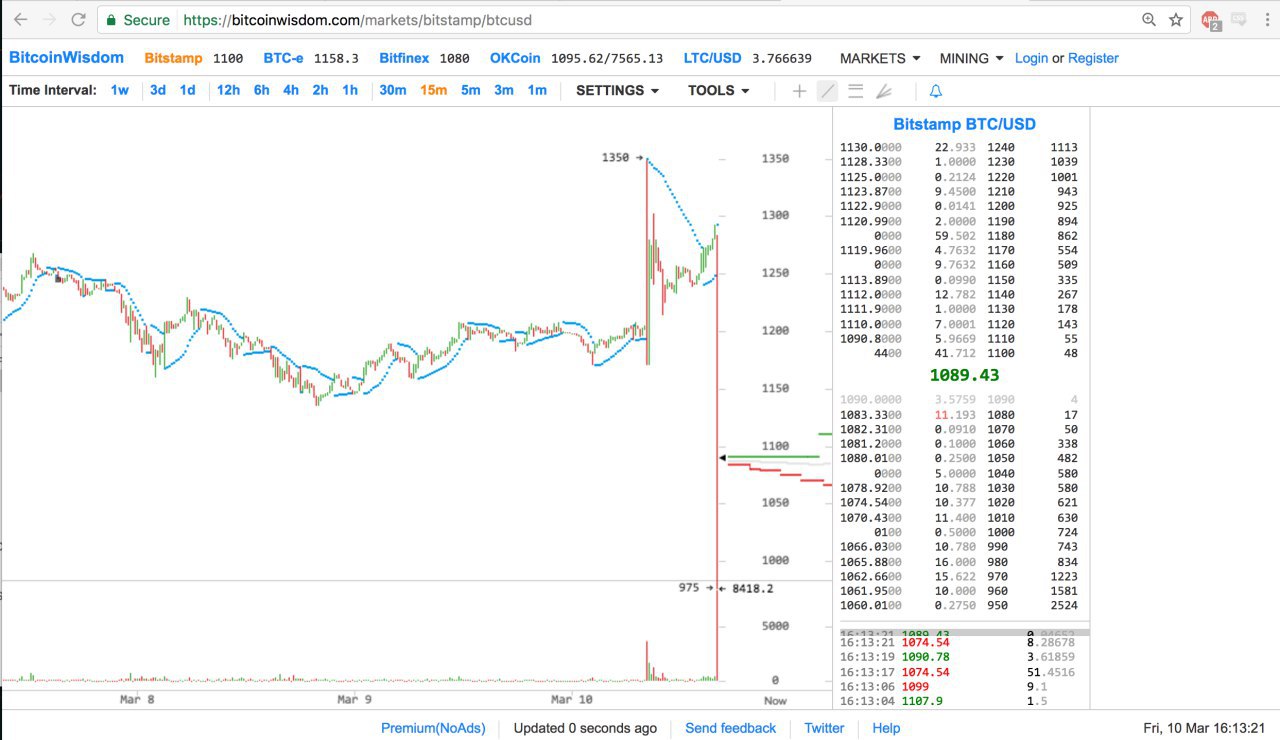Screen dimensions: 1280x740
Task: Choose the 3m time interval
Action: (x=504, y=90)
